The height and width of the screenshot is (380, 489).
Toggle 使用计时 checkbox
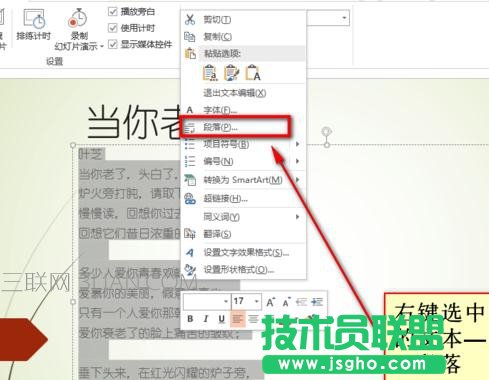[x=113, y=28]
